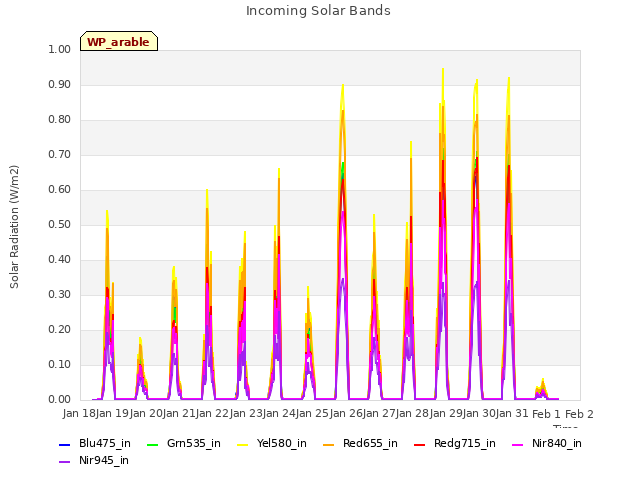The image size is (640, 480).
Task: Click the Jan 31 x-axis label
Action: pos(513,413)
